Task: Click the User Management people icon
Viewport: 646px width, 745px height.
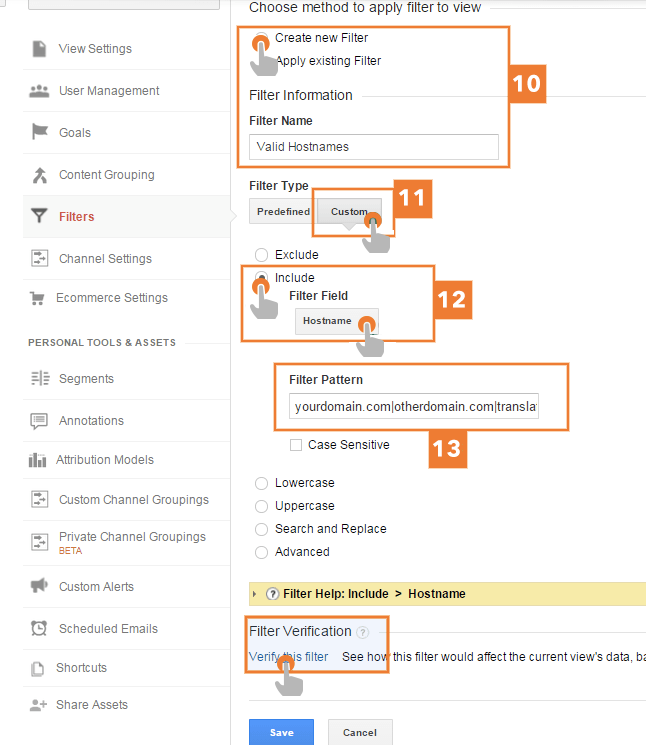Action: coord(39,91)
